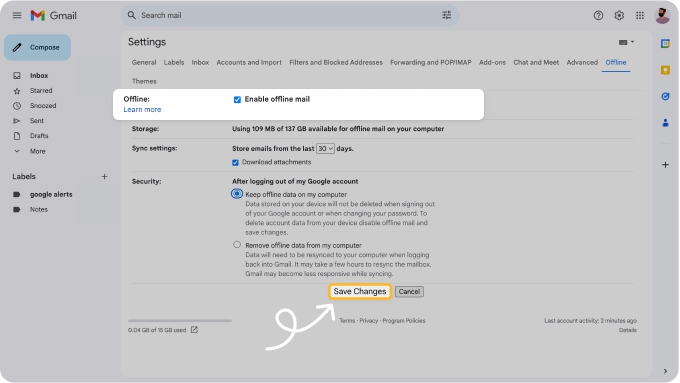
Task: Open the Drafts folder label
Action: coord(39,136)
